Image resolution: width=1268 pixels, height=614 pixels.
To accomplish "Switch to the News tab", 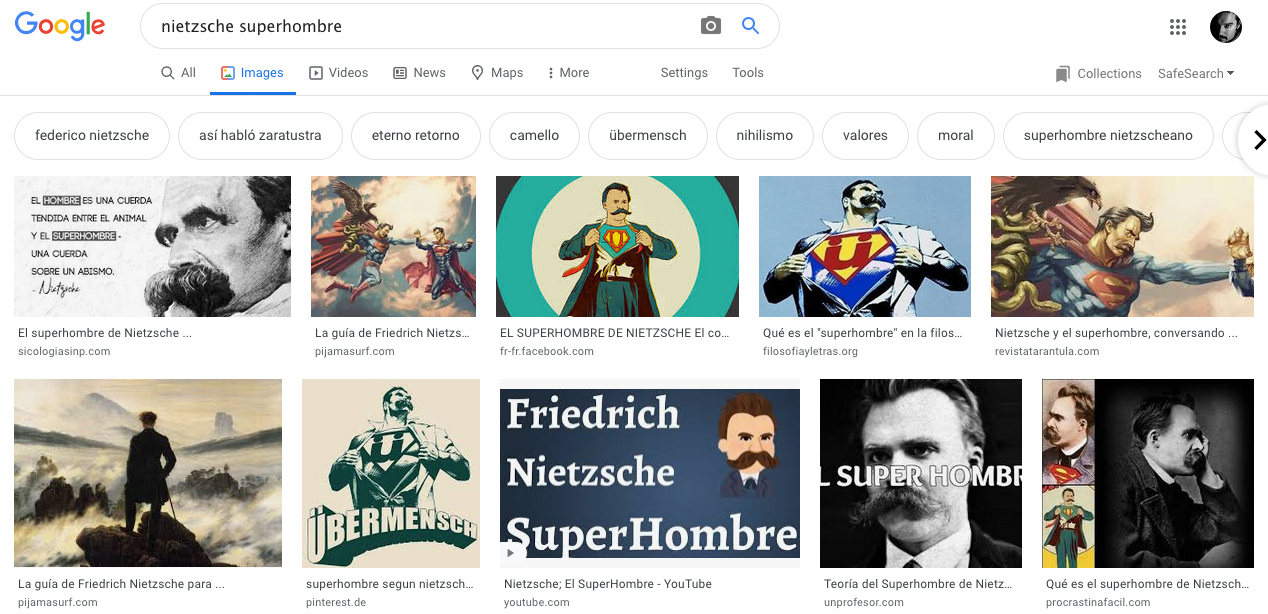I will coord(419,73).
